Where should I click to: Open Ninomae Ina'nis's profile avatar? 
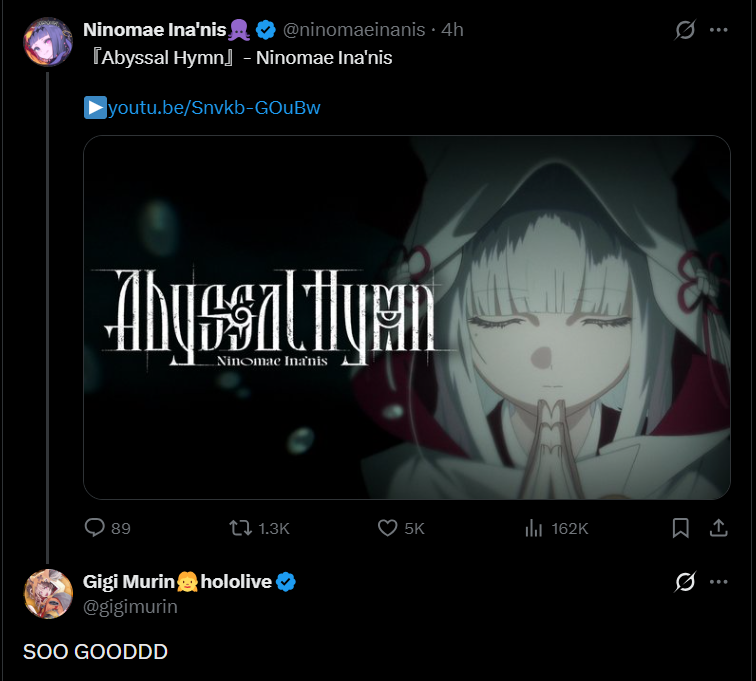(x=48, y=41)
